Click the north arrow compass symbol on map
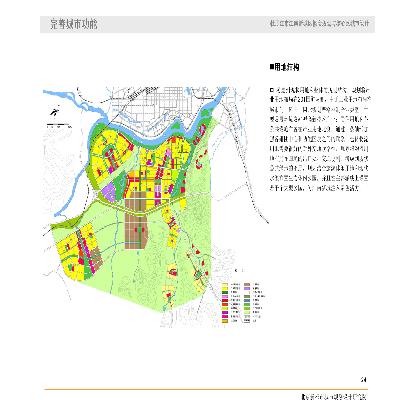400x410 pixels. tap(54, 112)
